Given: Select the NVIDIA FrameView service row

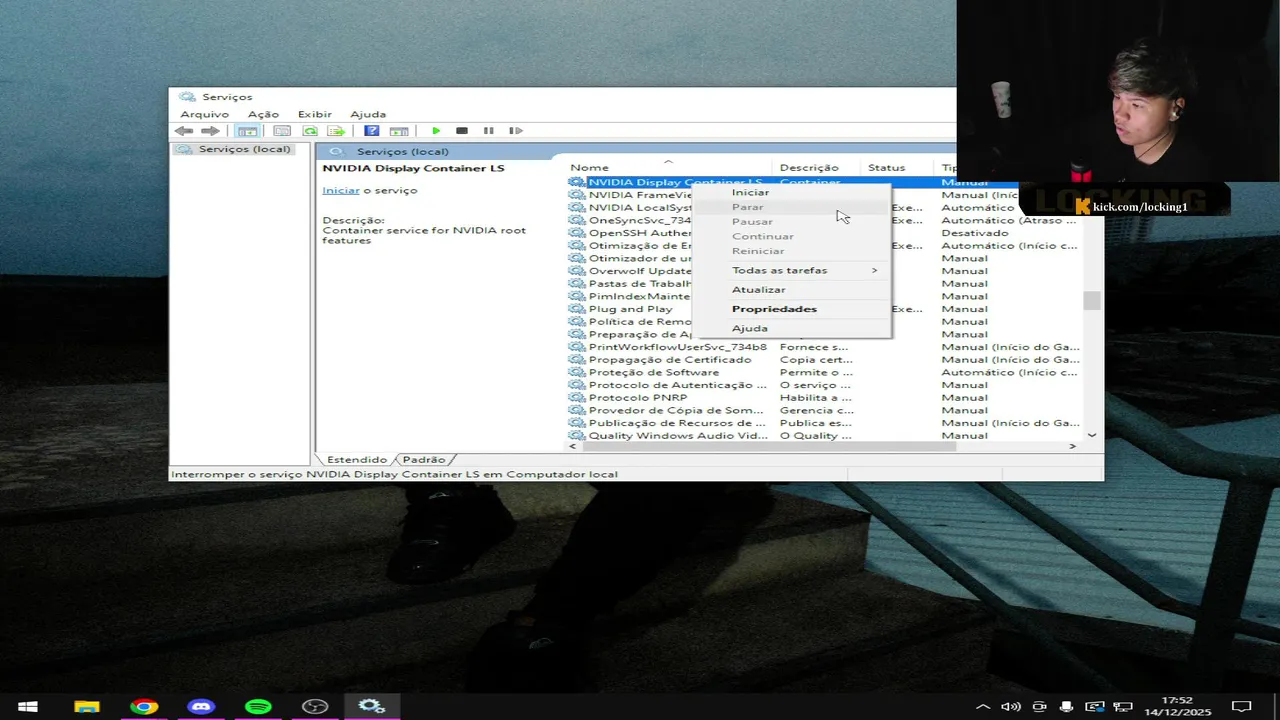Looking at the screenshot, I should pos(640,195).
